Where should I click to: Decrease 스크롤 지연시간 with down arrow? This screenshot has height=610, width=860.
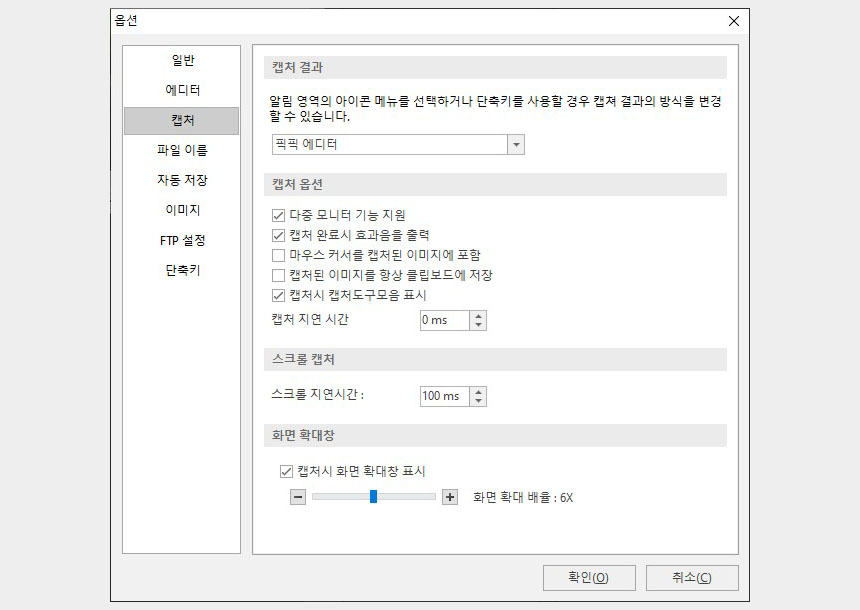pyautogui.click(x=478, y=400)
